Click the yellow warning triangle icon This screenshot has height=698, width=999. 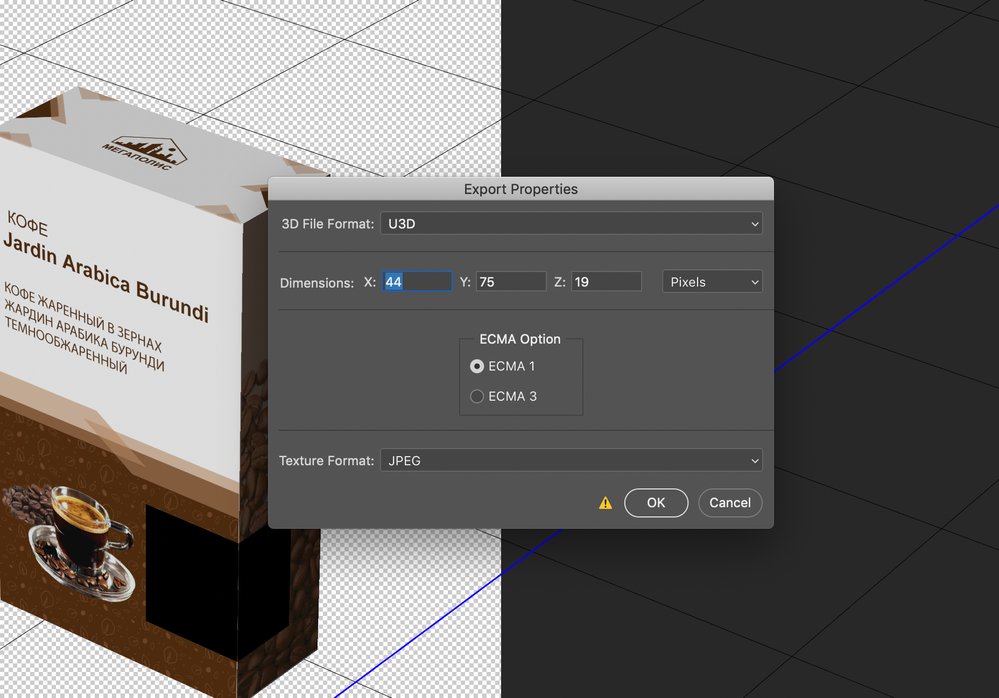click(605, 503)
